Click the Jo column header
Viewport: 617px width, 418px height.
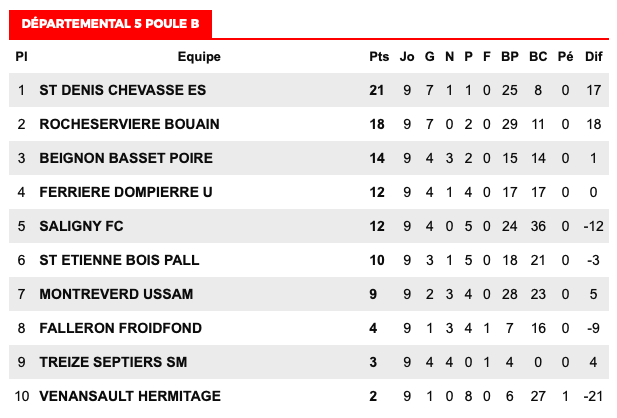click(x=407, y=57)
